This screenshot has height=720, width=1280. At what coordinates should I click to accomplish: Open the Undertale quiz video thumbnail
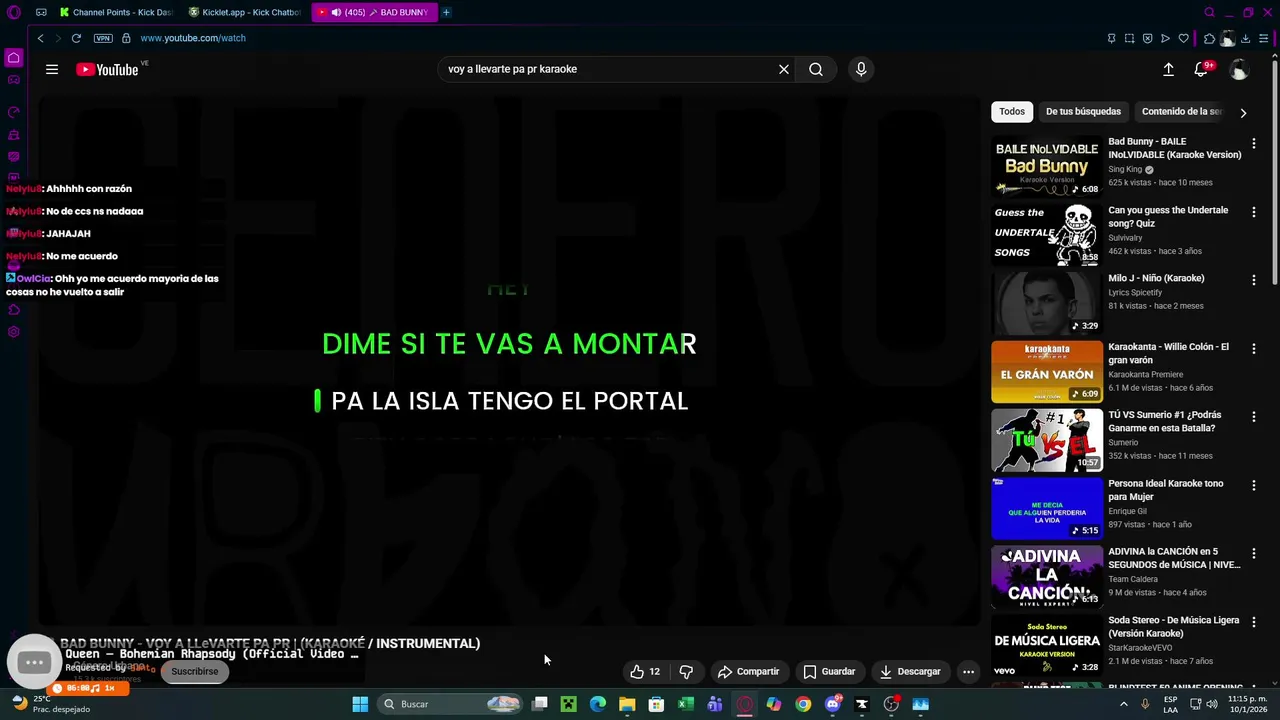point(1047,235)
